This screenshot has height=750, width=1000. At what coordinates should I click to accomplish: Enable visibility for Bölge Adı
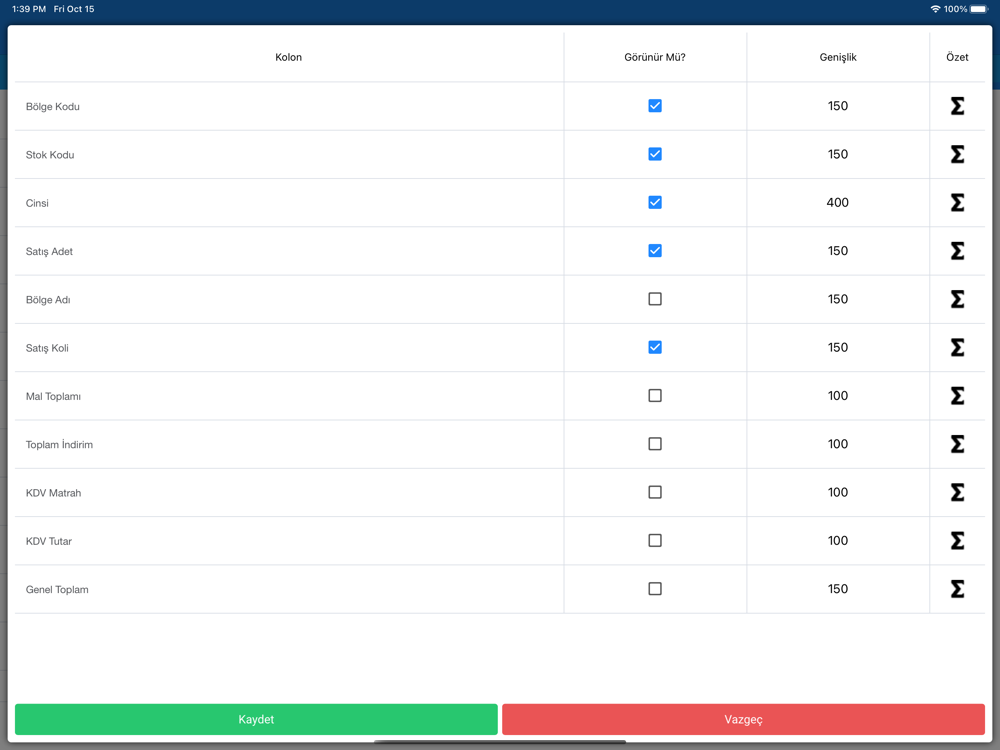655,299
